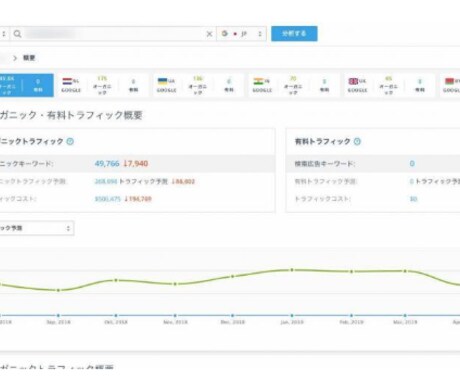Click the red keyword decrease value 7,940
460x380 pixels.
point(136,164)
